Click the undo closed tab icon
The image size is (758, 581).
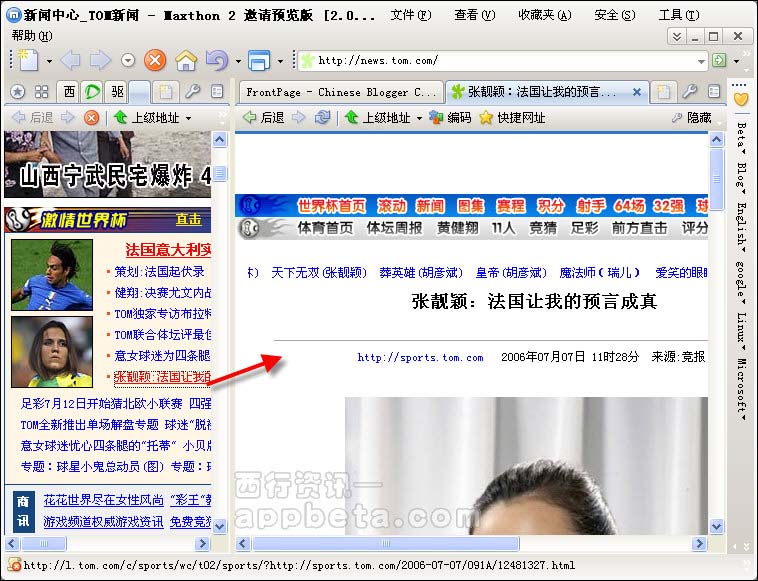coord(216,60)
